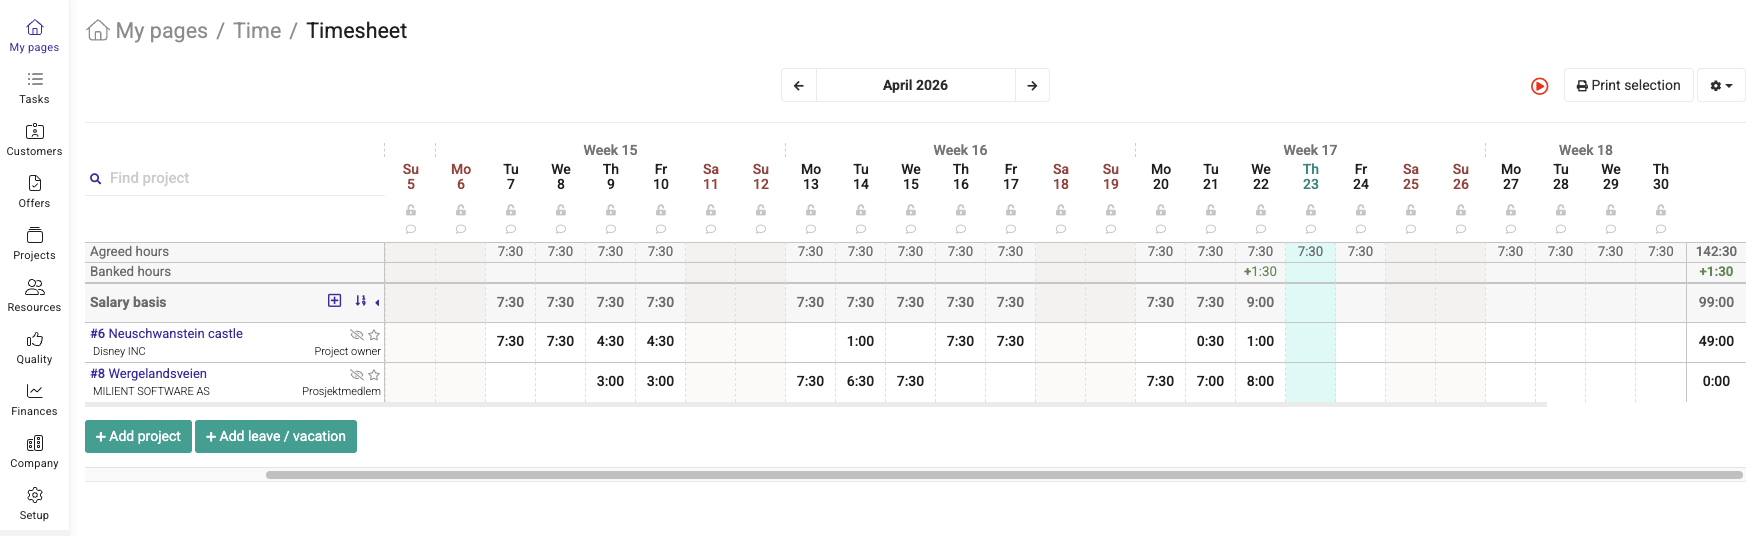The width and height of the screenshot is (1758, 536).
Task: Go to next month arrow
Action: [x=1032, y=86]
